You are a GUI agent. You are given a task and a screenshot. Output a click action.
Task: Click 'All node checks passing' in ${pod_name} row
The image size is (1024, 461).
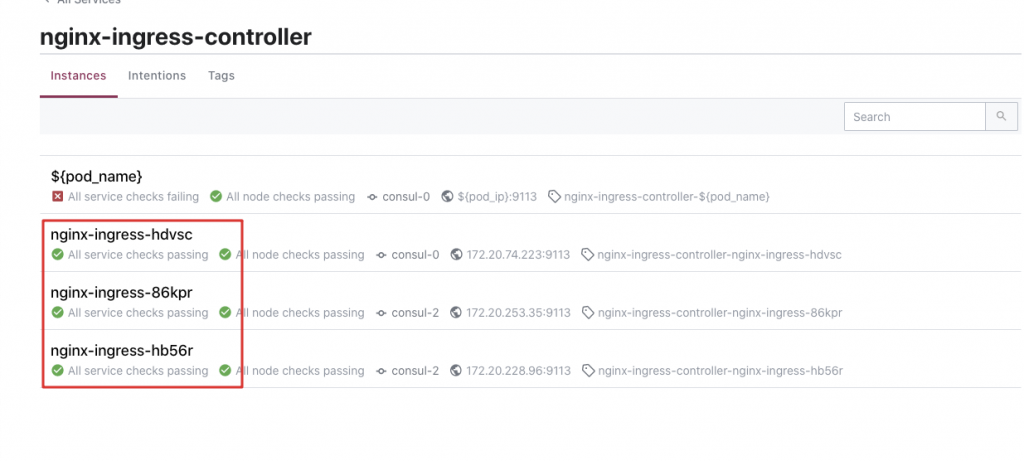click(x=291, y=196)
